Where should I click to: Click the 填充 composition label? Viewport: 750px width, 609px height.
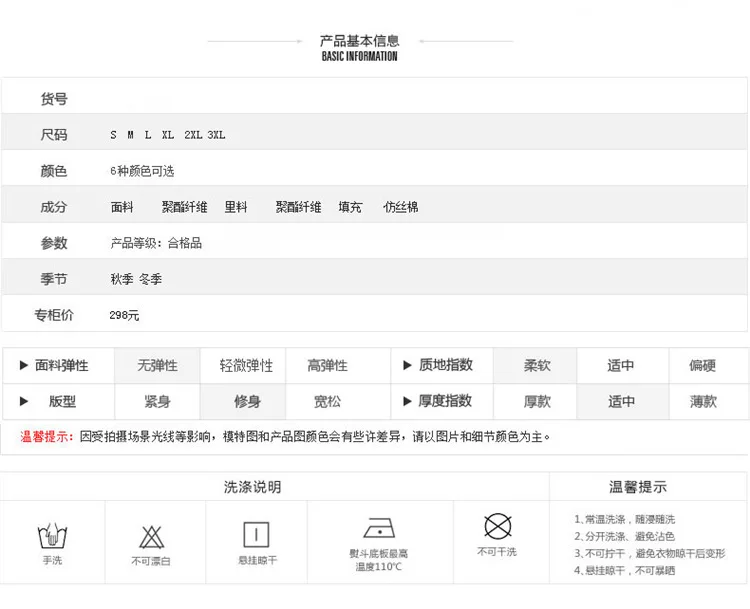click(350, 207)
